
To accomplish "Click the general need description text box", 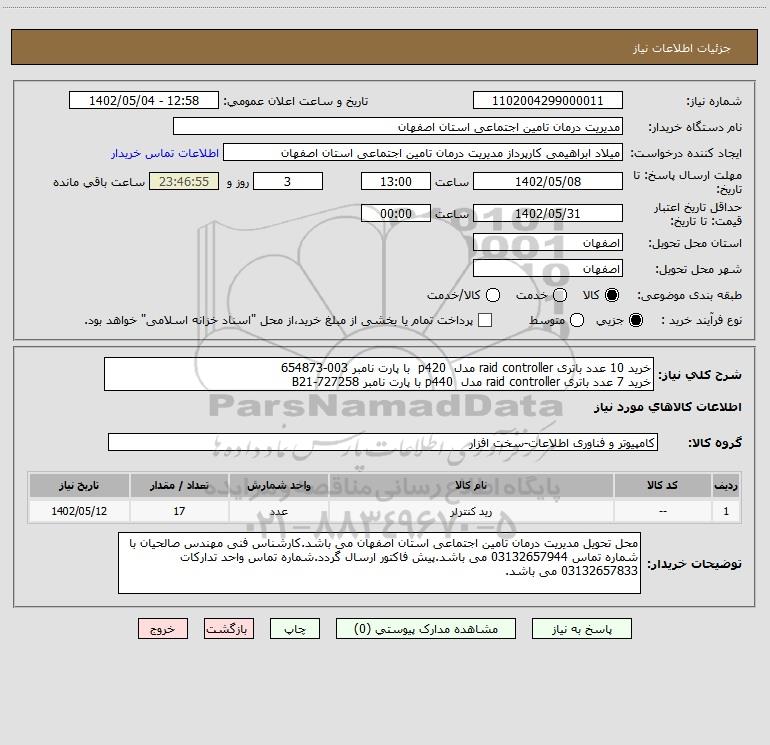I will tap(379, 374).
